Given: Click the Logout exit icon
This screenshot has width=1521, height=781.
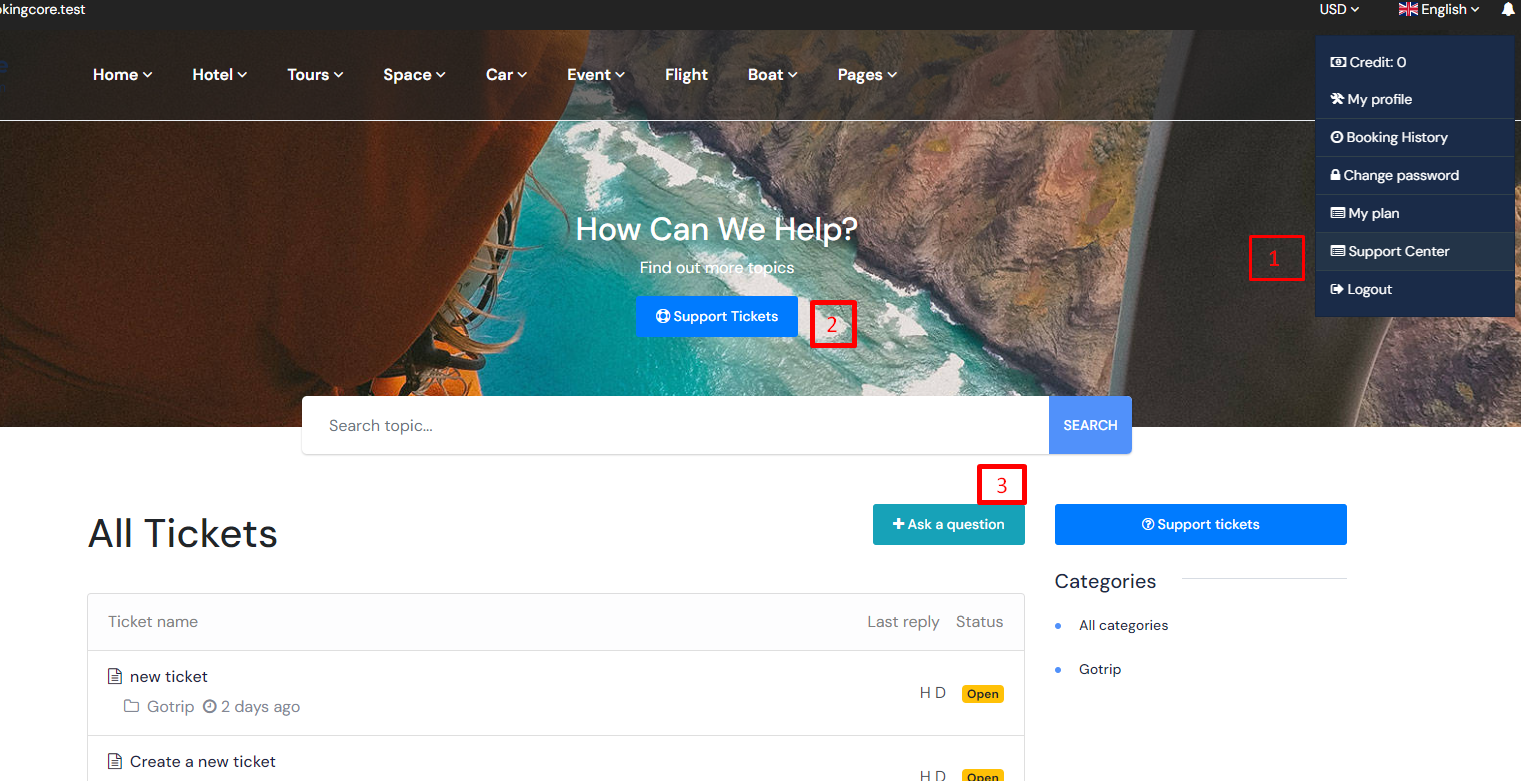Looking at the screenshot, I should 1337,289.
